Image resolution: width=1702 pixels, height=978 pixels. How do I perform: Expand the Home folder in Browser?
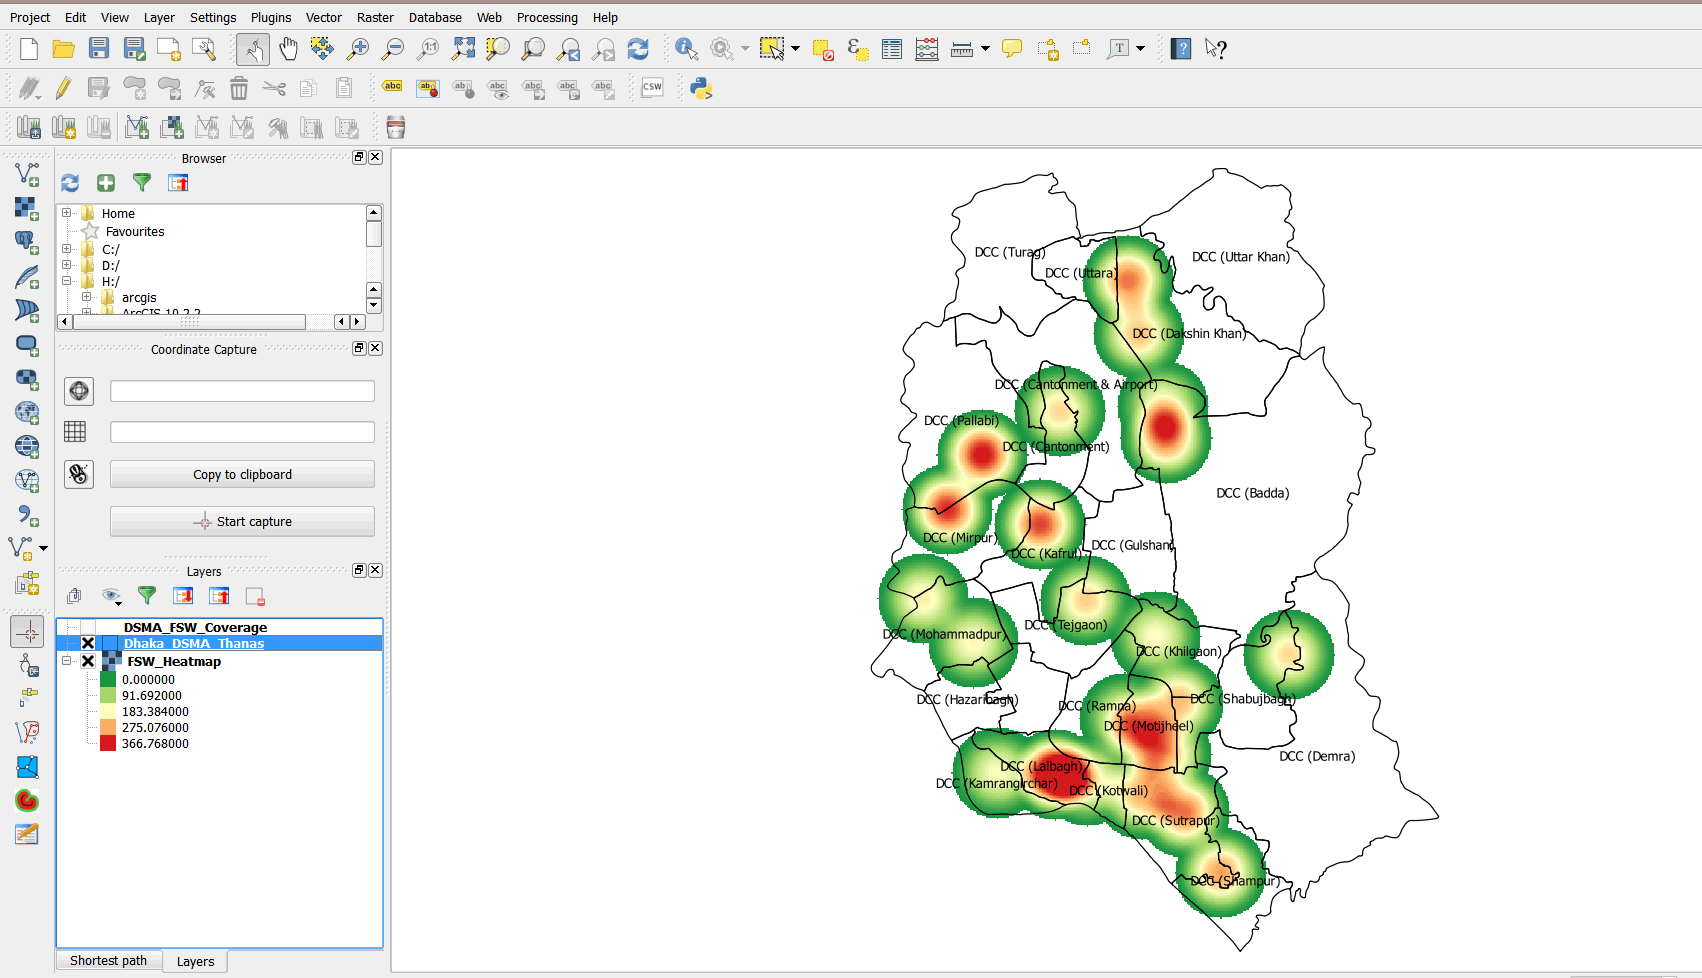click(67, 213)
